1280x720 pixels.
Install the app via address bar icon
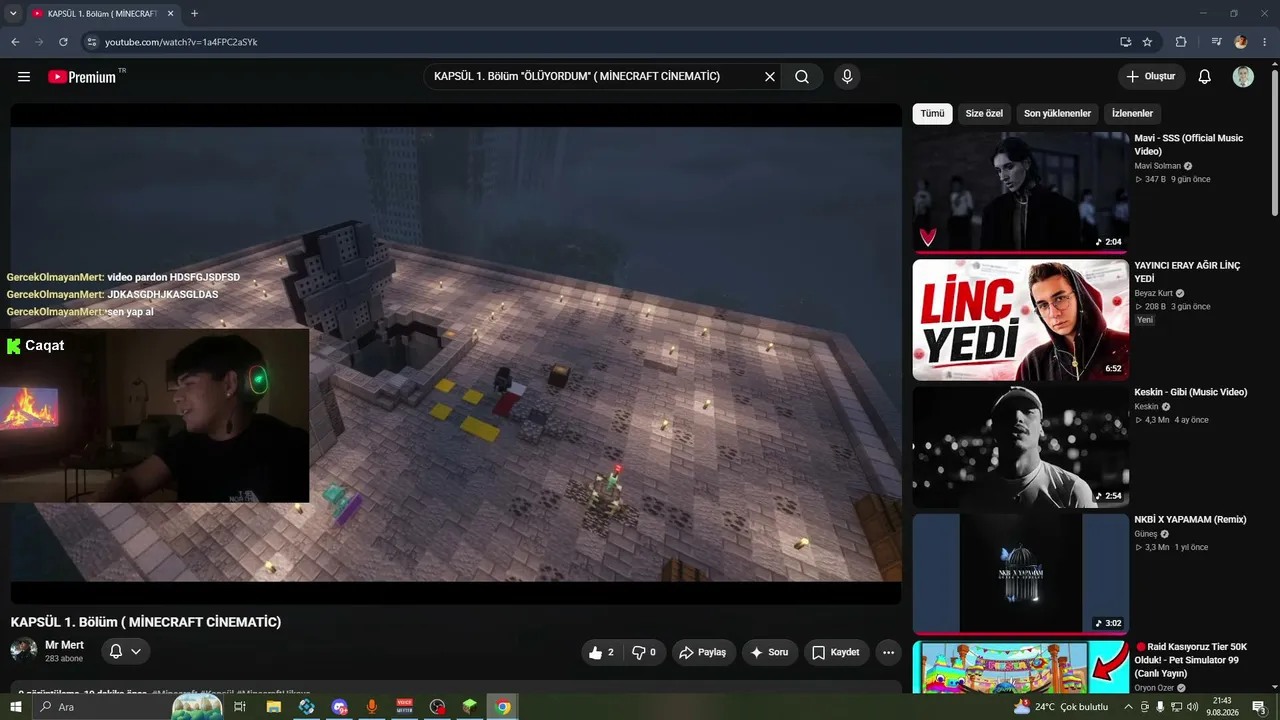1126,42
